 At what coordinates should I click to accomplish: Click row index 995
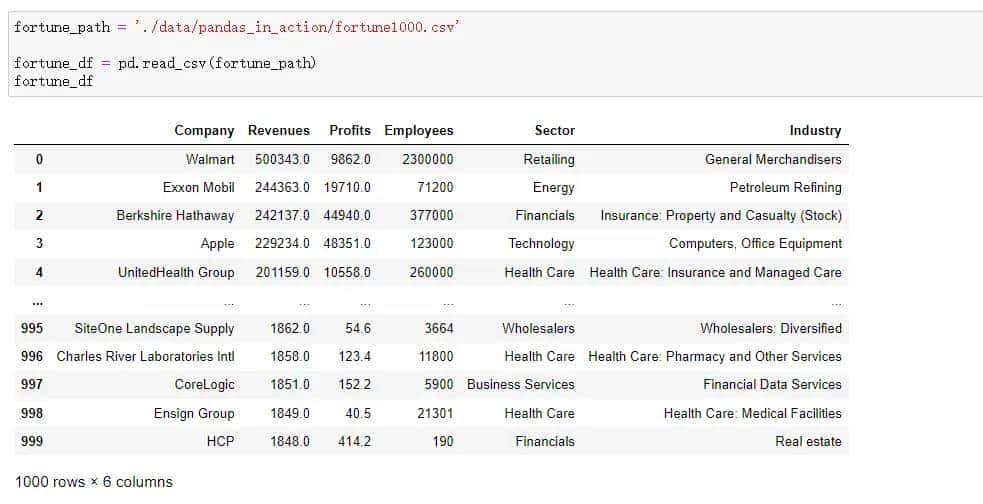click(x=33, y=328)
